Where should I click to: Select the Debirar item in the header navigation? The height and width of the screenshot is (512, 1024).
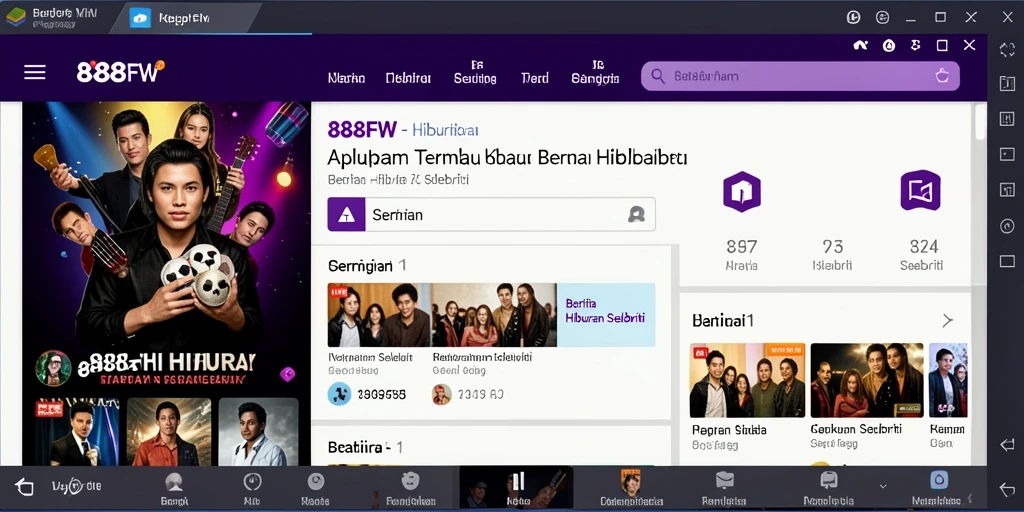click(408, 78)
